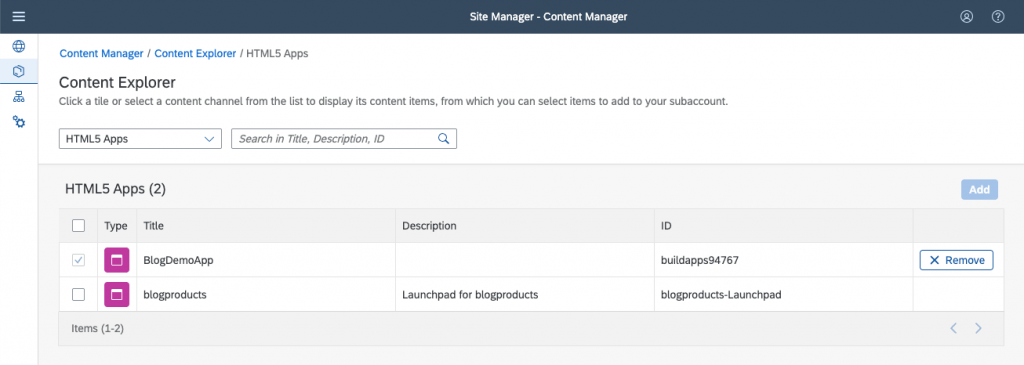Open the Site Directory globe icon

19,46
